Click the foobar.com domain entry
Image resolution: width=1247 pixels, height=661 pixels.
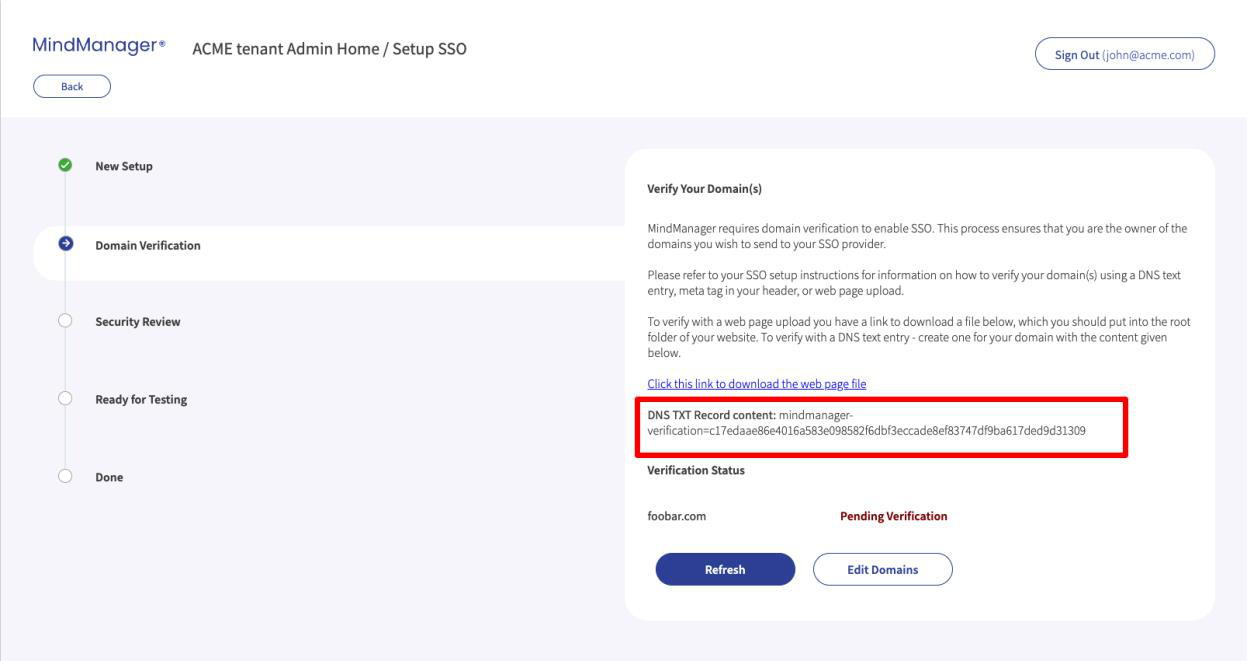677,517
